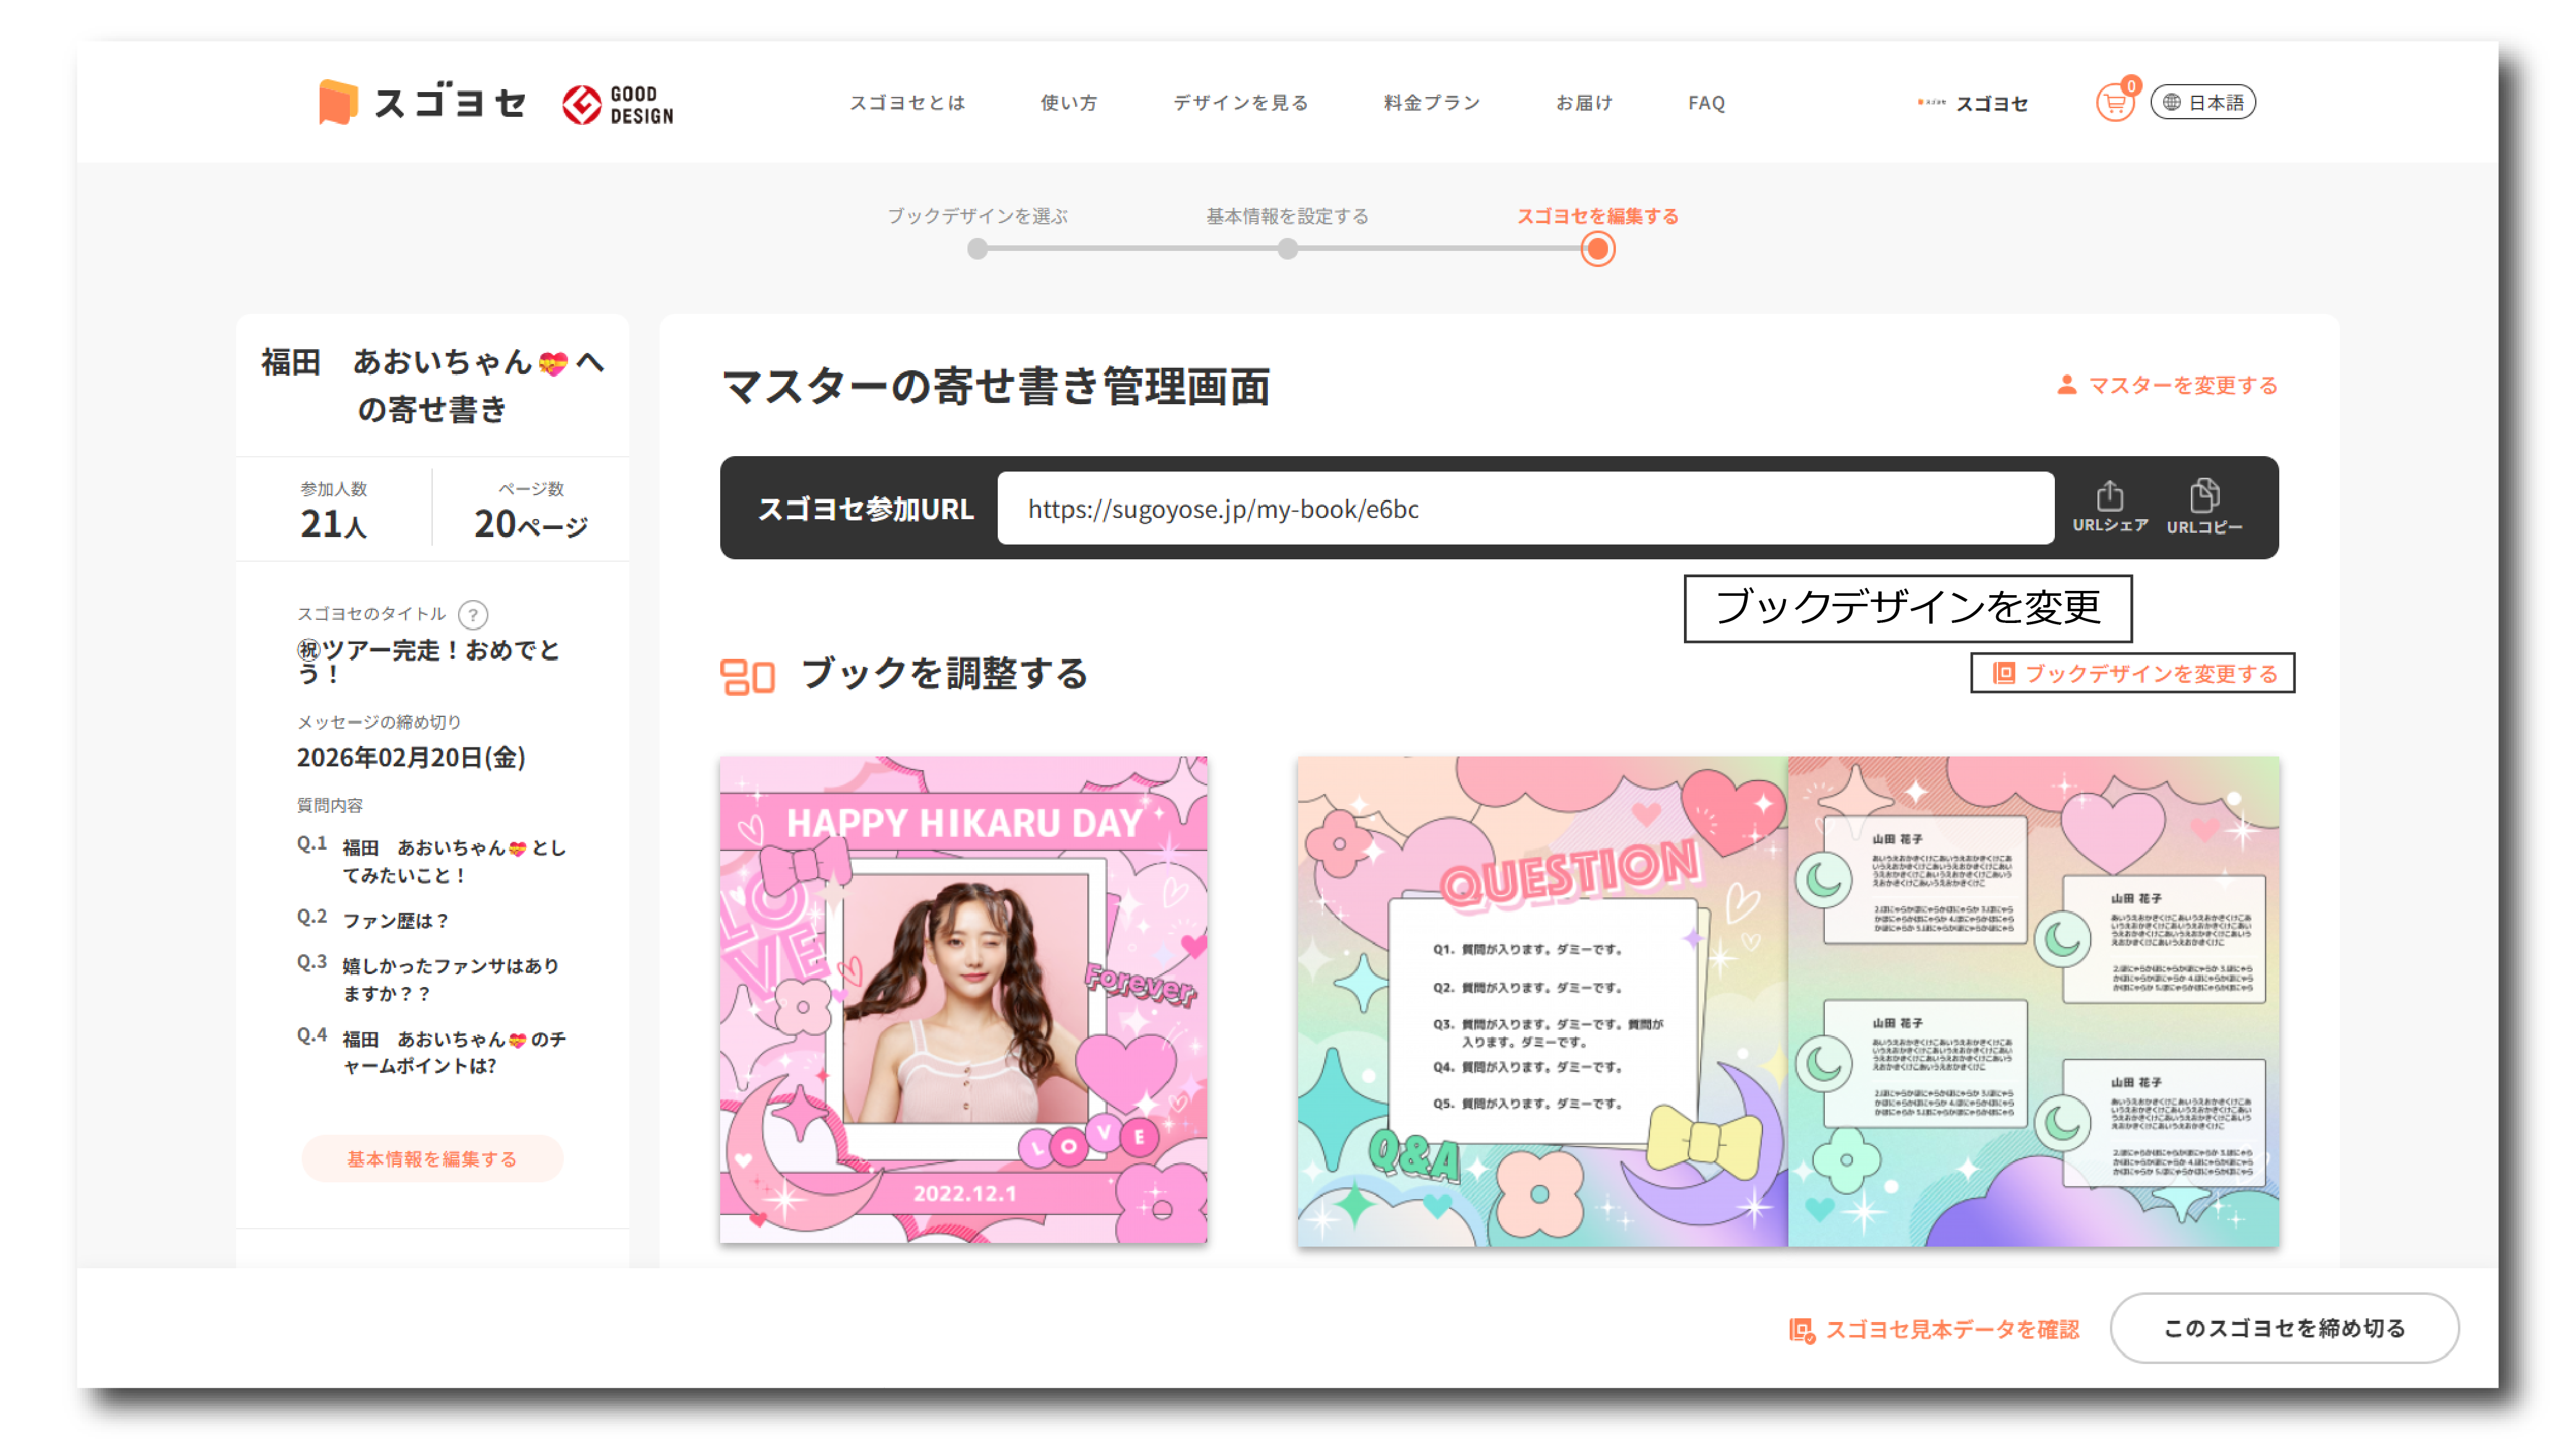2576x1445 pixels.
Task: Click the 基本情報を編集する button
Action: click(432, 1158)
